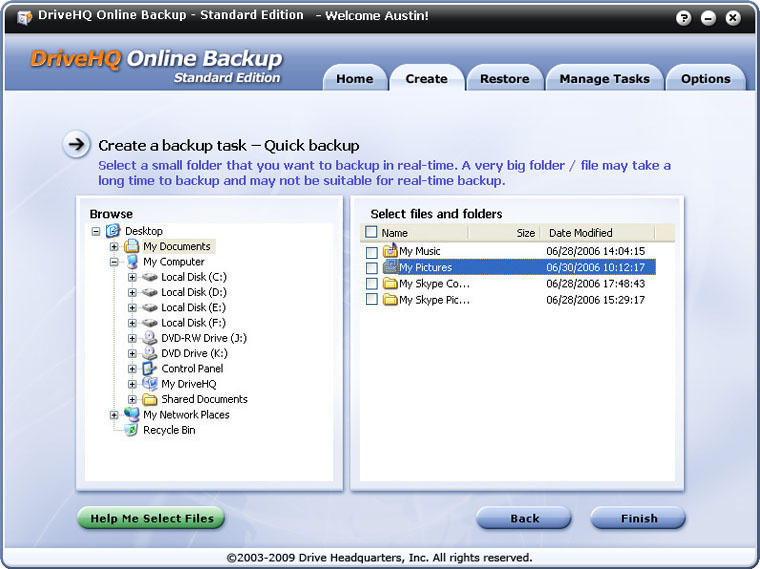Viewport: 760px width, 569px height.
Task: Click the DVD Drive (K:) disc icon
Action: (x=150, y=353)
